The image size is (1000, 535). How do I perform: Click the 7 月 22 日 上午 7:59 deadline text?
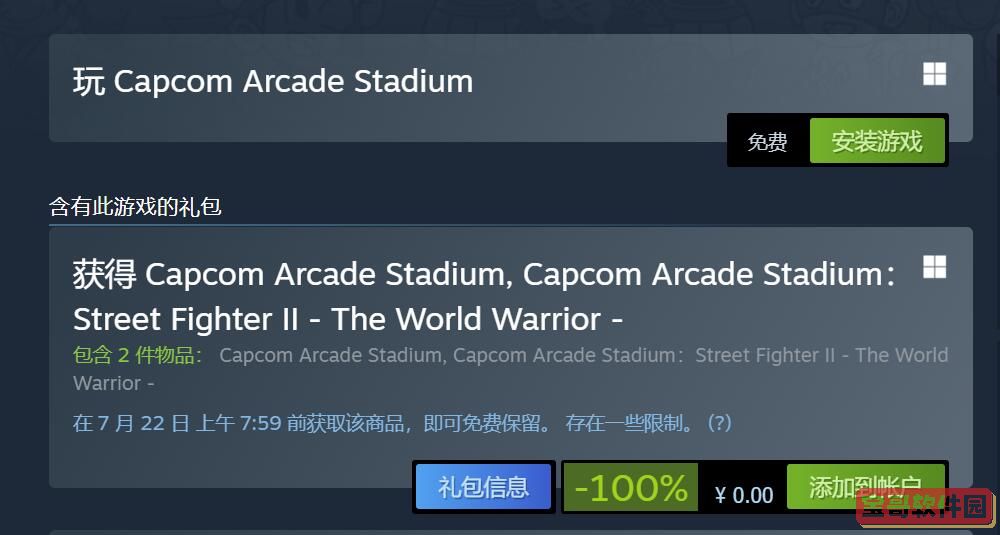[189, 423]
